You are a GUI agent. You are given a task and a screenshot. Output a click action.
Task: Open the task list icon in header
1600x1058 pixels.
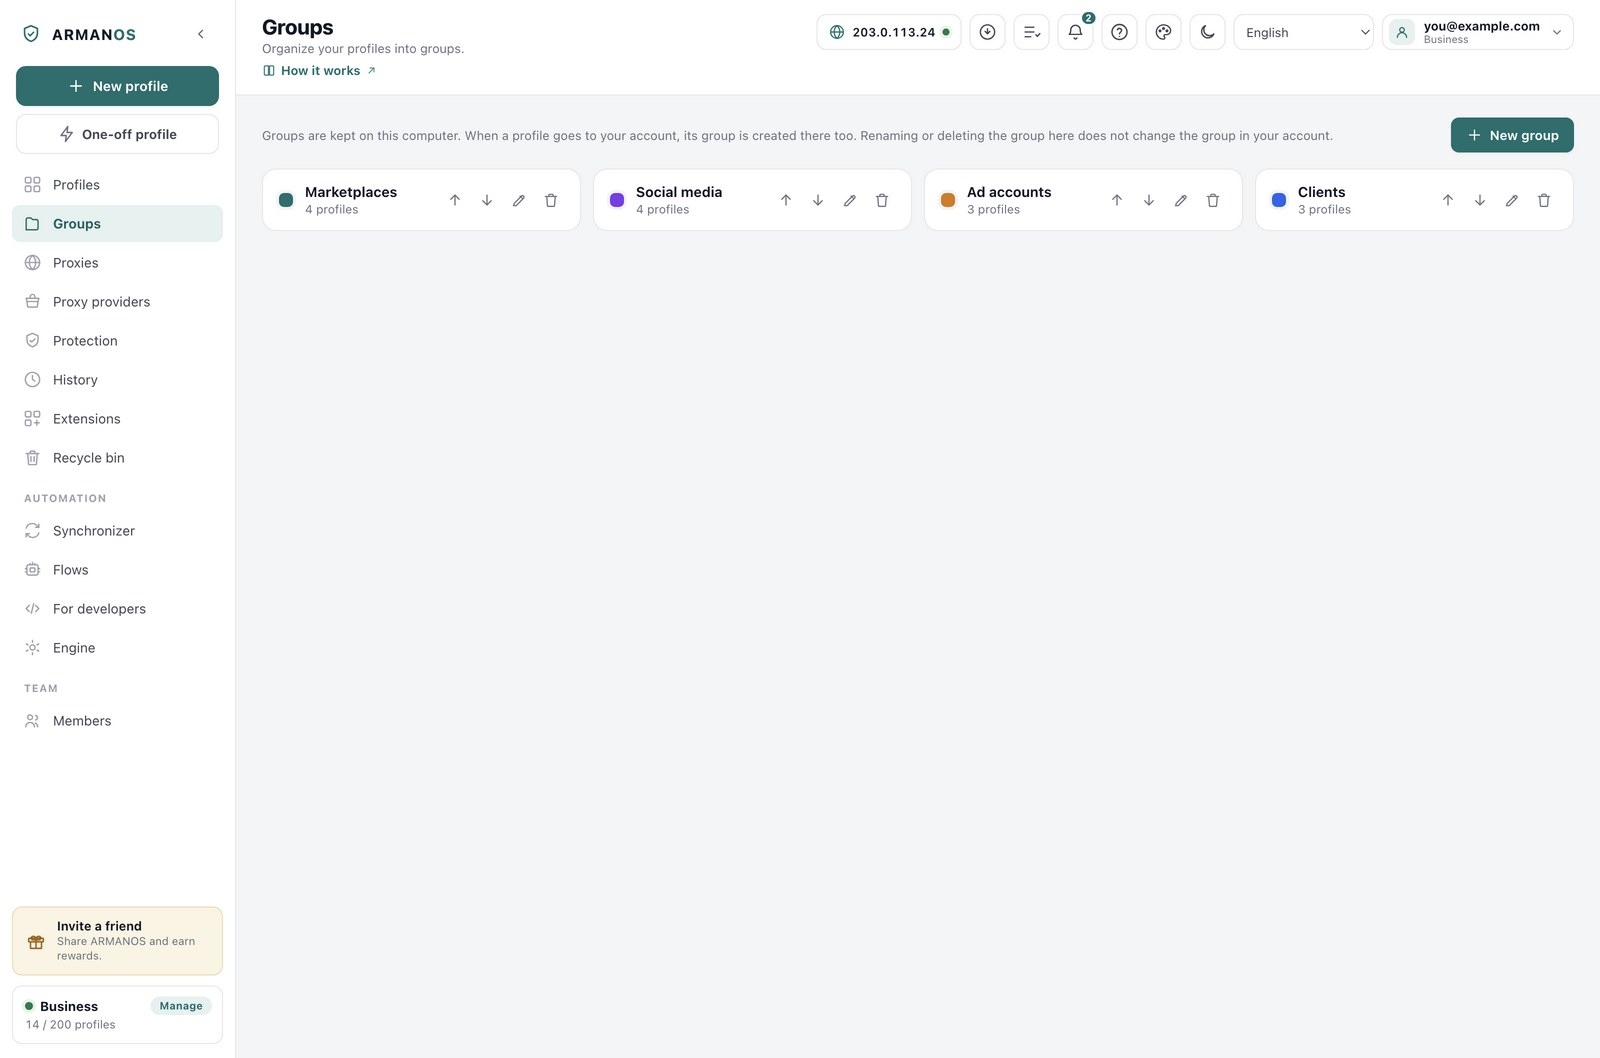(1031, 32)
